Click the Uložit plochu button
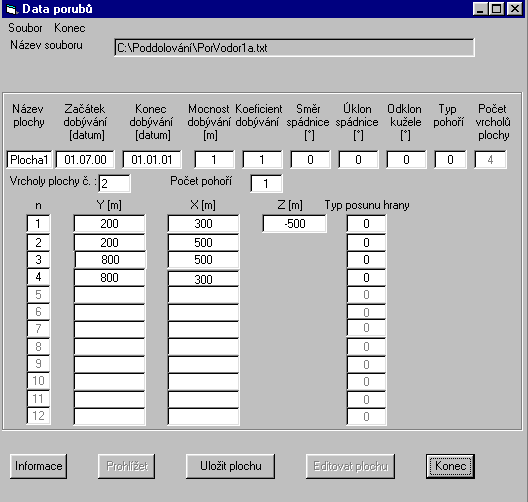Screen dimensions: 528x502 [230, 466]
